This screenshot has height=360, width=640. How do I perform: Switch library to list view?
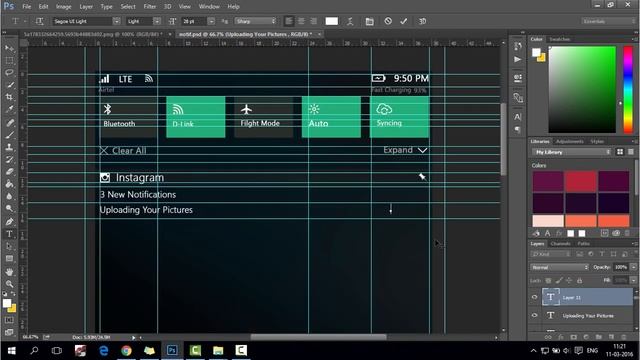point(631,152)
